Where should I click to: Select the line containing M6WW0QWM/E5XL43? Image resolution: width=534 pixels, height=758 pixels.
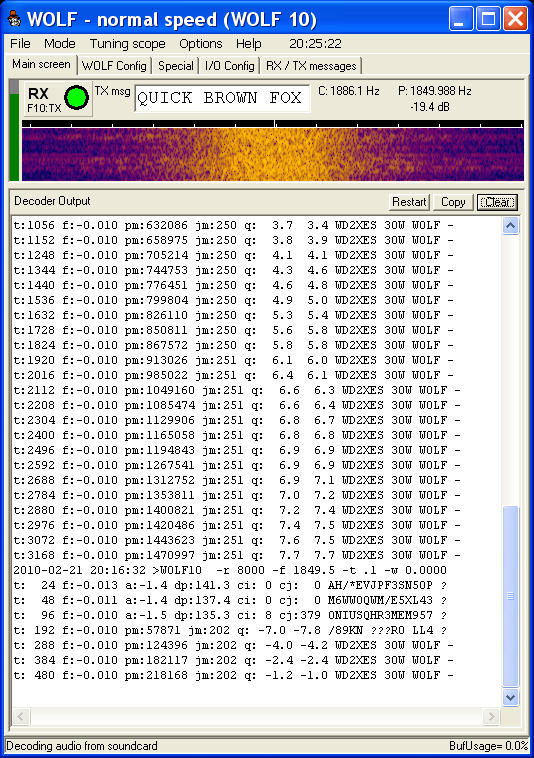(x=230, y=600)
